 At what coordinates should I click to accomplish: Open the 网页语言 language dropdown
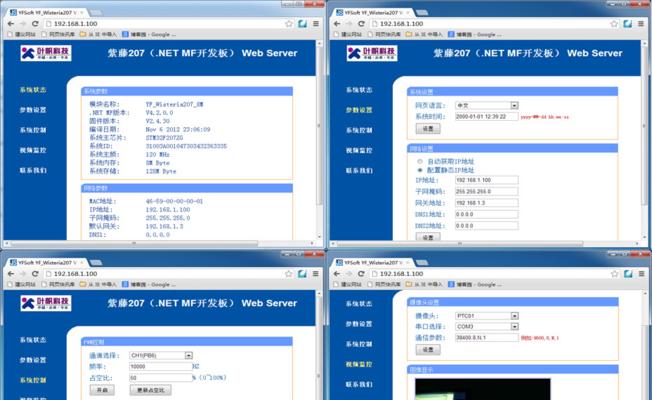[487, 106]
